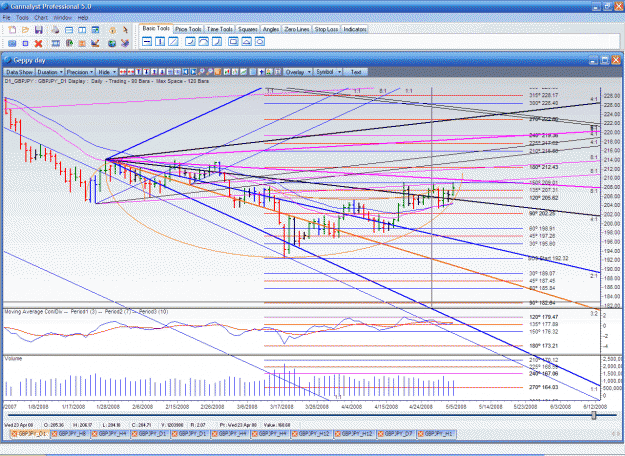Click the New document icon
The width and height of the screenshot is (625, 456).
pyautogui.click(x=12, y=30)
